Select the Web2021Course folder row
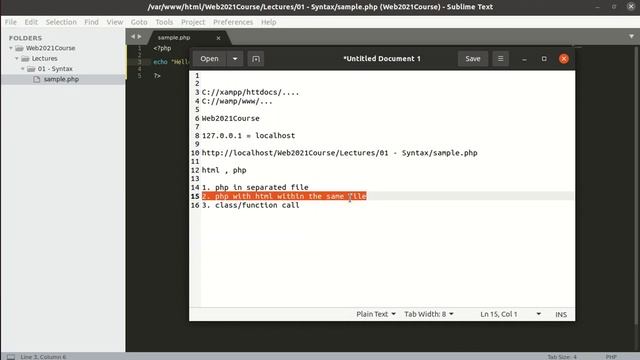 63,48
